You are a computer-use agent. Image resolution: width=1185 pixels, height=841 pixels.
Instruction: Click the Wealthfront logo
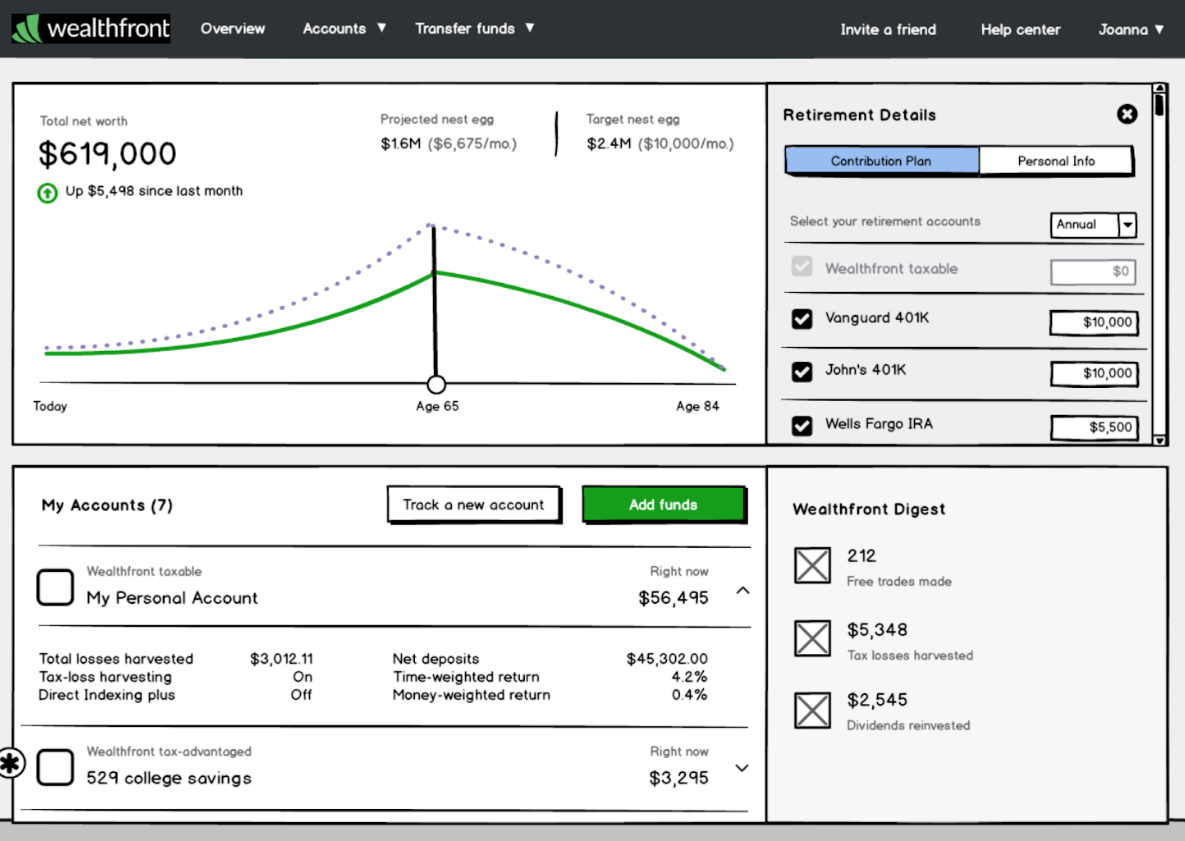point(91,29)
